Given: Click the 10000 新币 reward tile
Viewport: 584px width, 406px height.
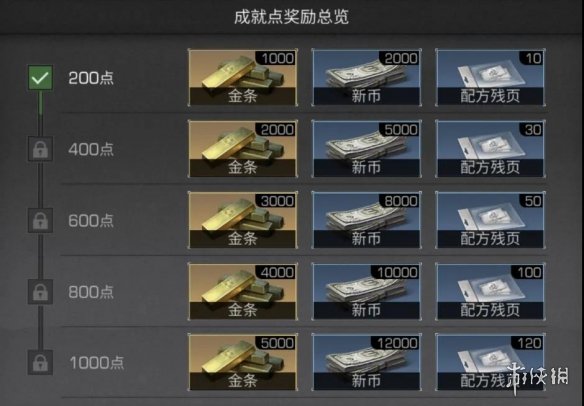Looking at the screenshot, I should (x=366, y=291).
